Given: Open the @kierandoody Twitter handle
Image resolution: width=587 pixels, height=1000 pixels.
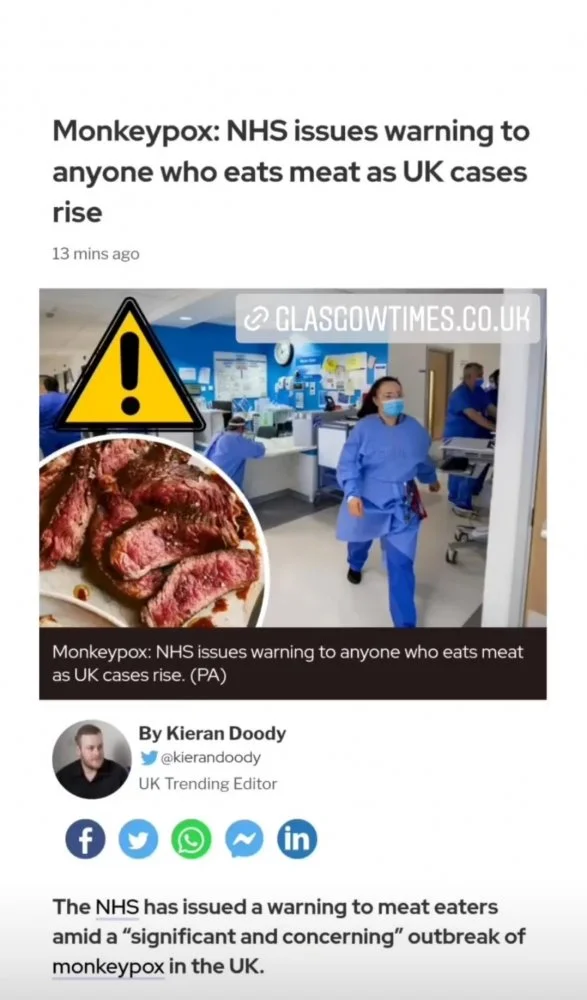Looking at the screenshot, I should click(209, 758).
